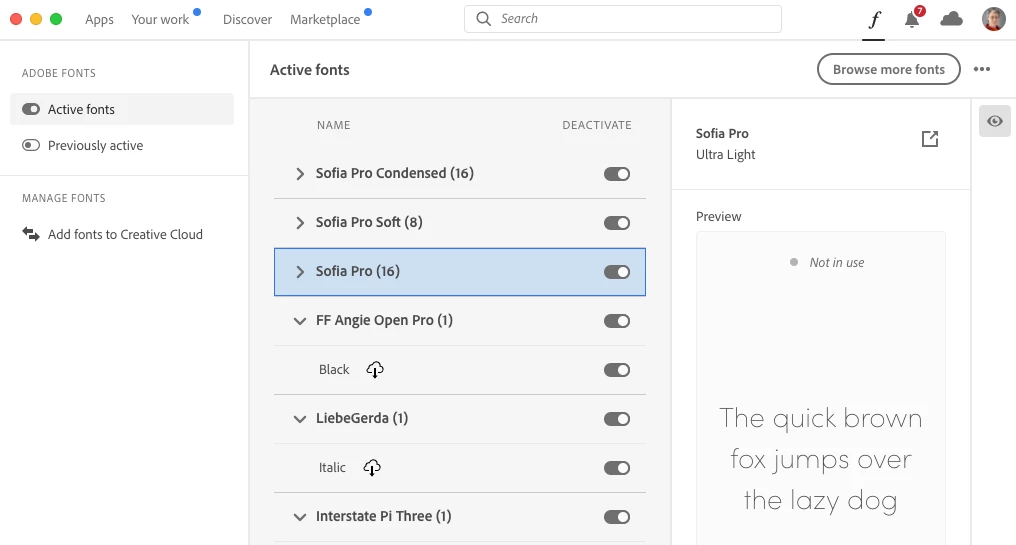Viewport: 1016px width, 545px height.
Task: Download the LiebeGerda Italic font
Action: [372, 467]
